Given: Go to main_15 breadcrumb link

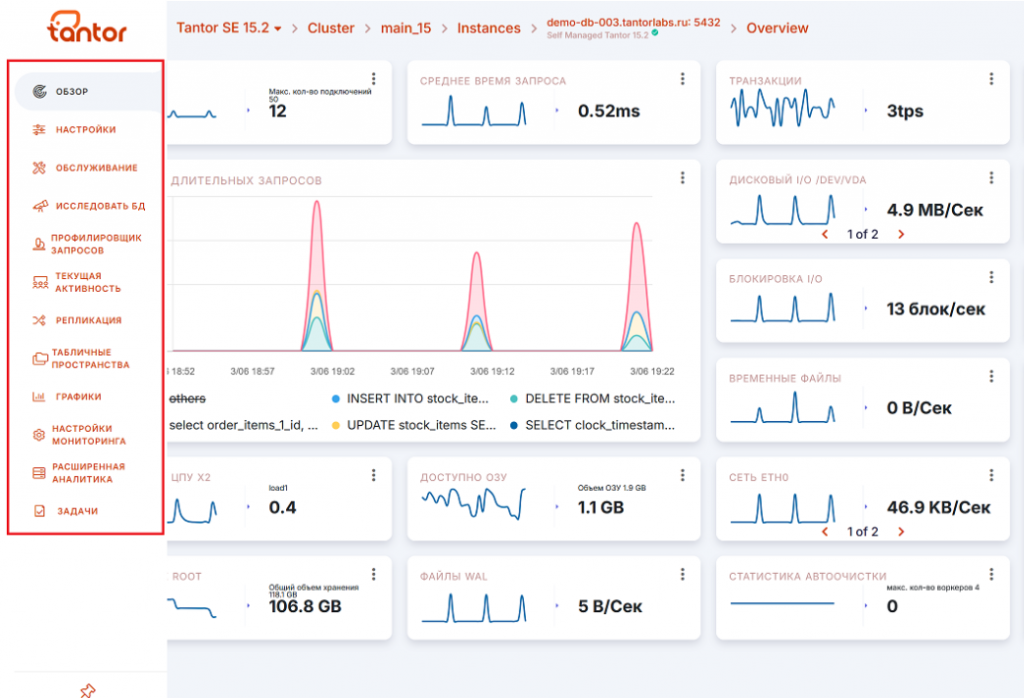Looking at the screenshot, I should click(x=406, y=28).
